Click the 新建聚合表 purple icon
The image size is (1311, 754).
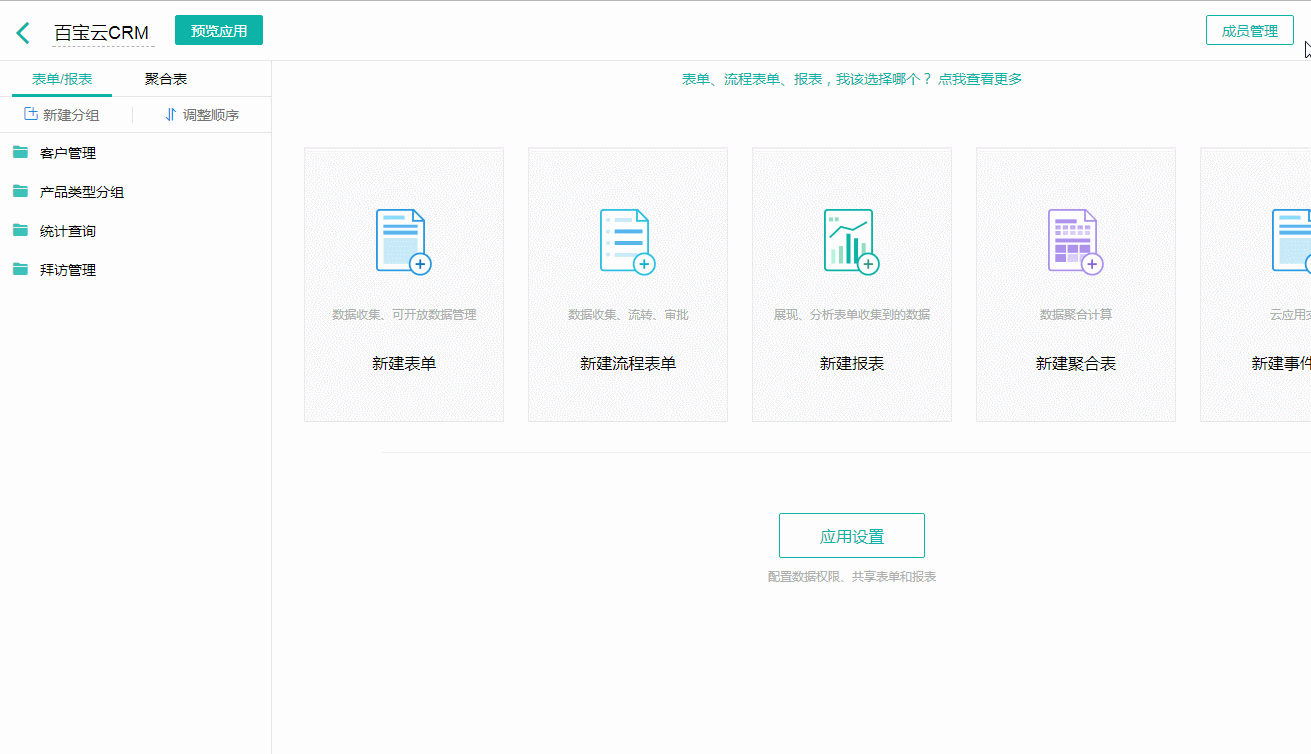point(1074,240)
